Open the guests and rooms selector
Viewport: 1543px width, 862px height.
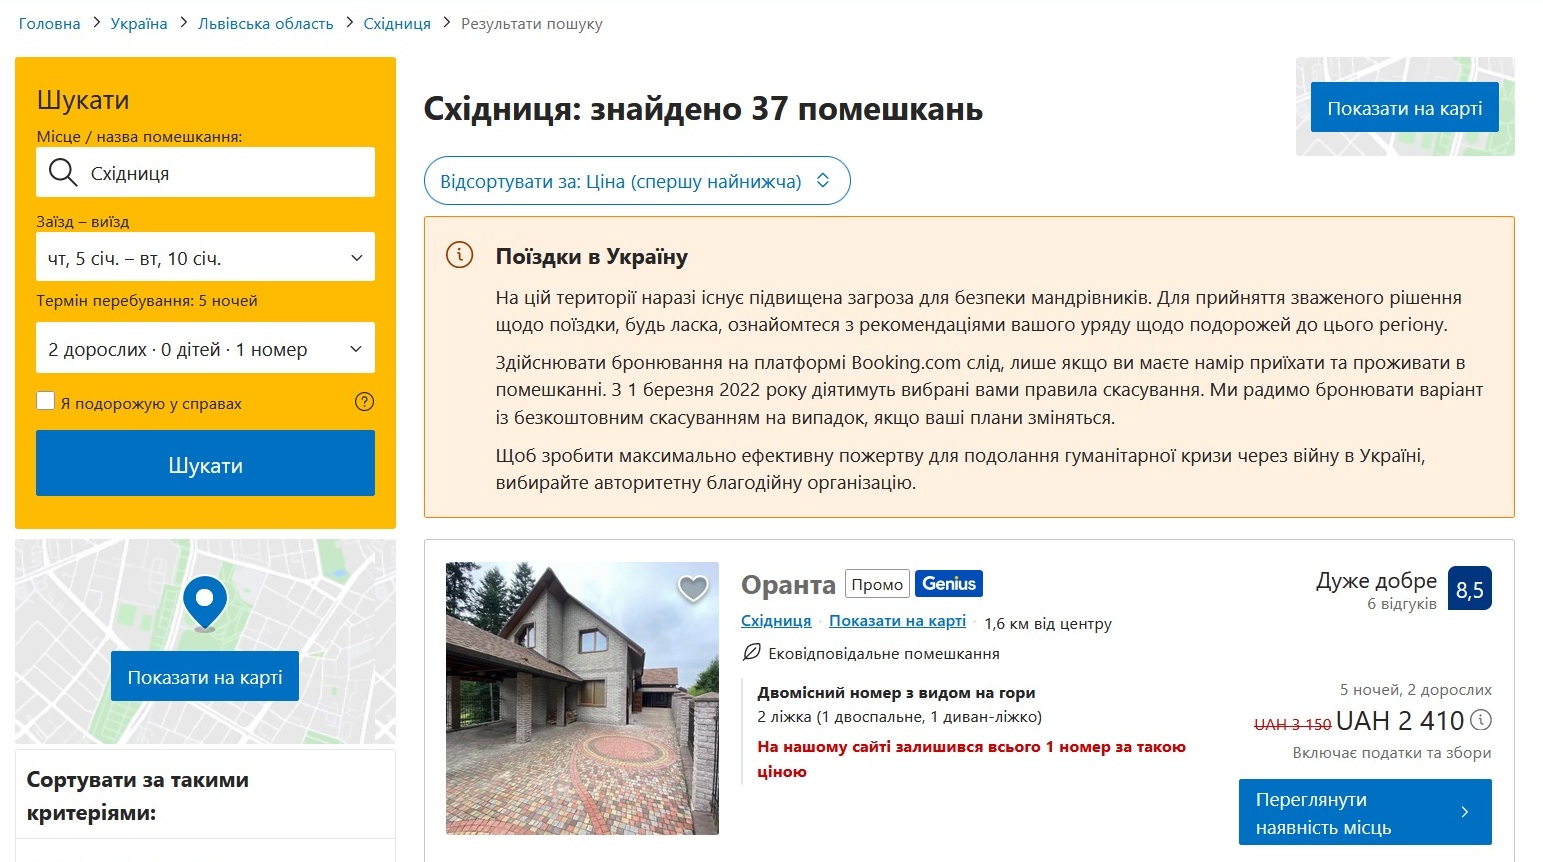click(204, 347)
